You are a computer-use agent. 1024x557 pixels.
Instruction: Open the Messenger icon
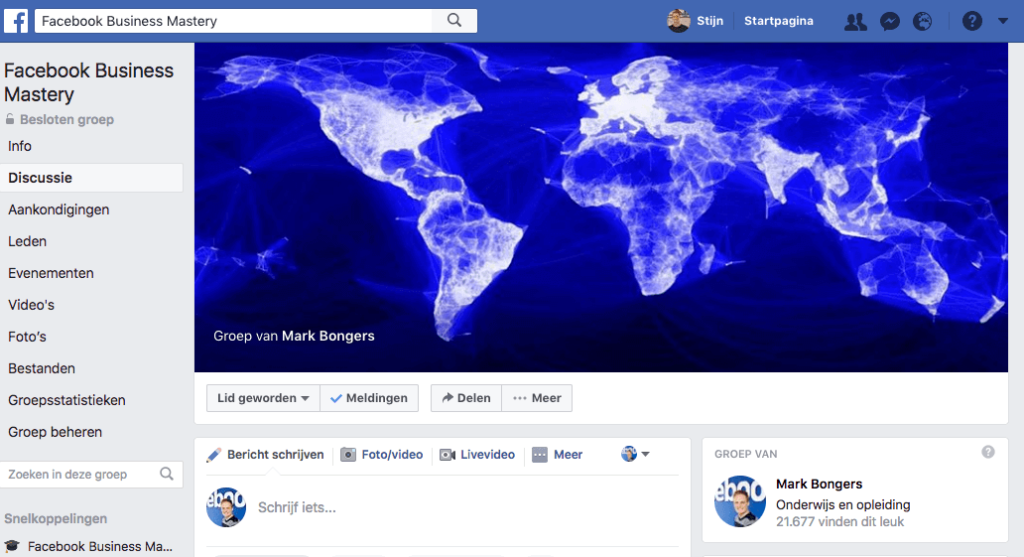(x=889, y=22)
